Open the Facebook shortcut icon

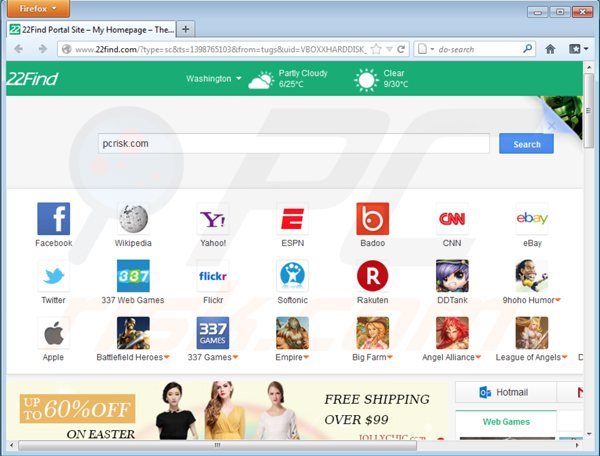(54, 218)
